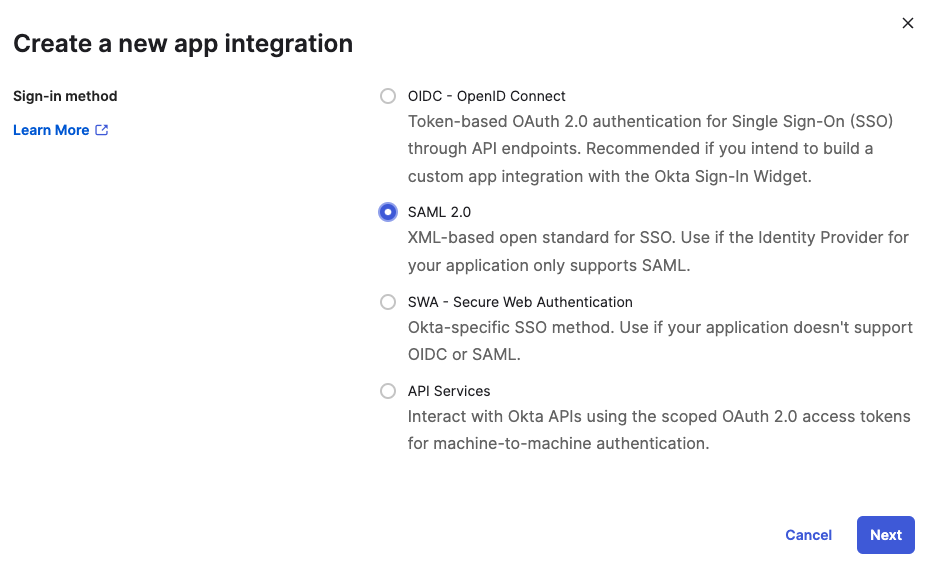Click the Next button
Image resolution: width=929 pixels, height=572 pixels.
[x=885, y=535]
